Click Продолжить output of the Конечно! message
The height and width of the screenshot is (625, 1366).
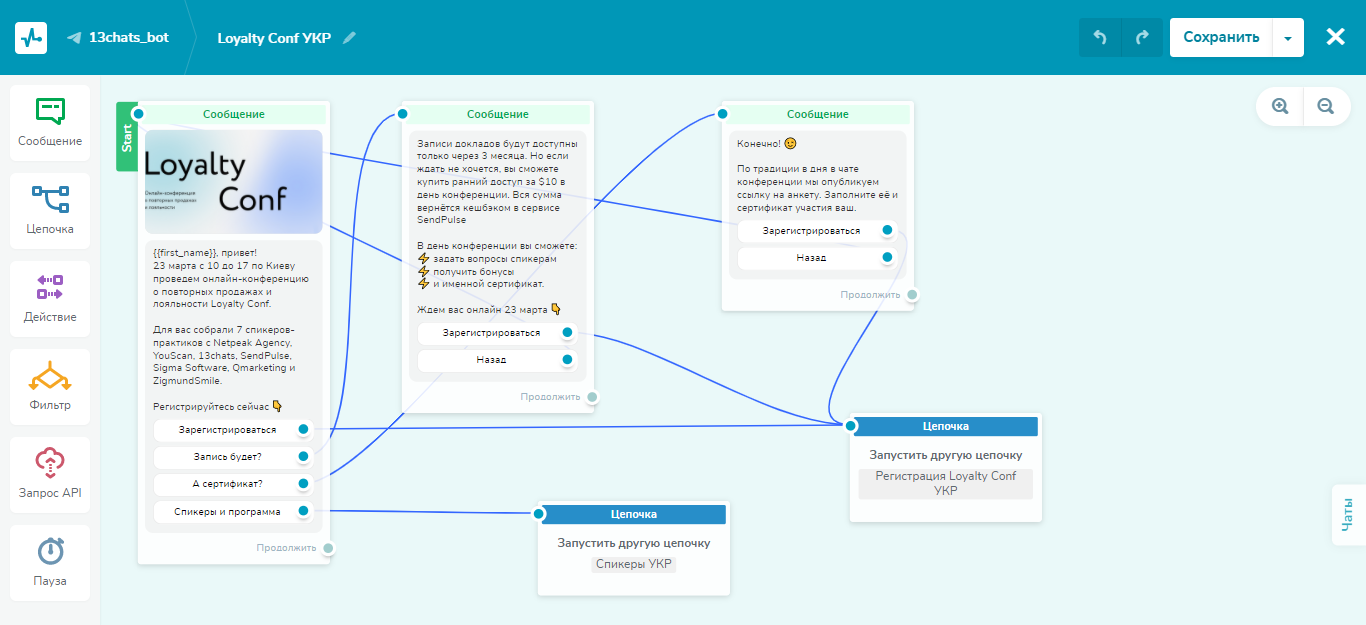pyautogui.click(x=912, y=295)
